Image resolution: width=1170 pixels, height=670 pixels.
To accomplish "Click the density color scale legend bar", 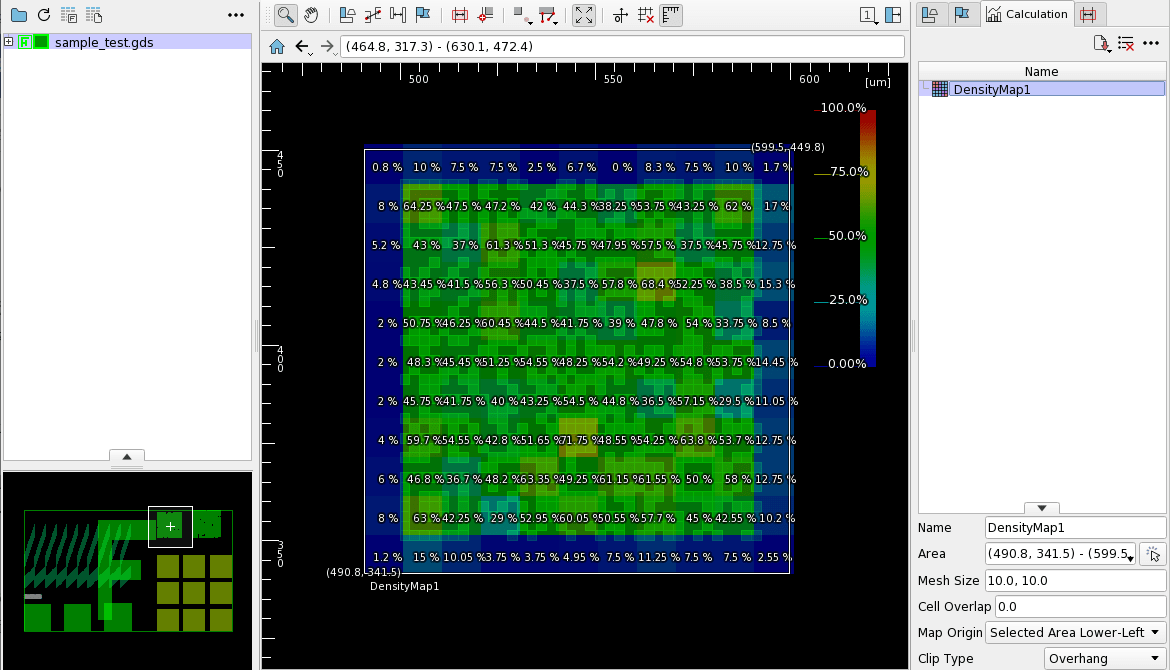I will [x=867, y=237].
